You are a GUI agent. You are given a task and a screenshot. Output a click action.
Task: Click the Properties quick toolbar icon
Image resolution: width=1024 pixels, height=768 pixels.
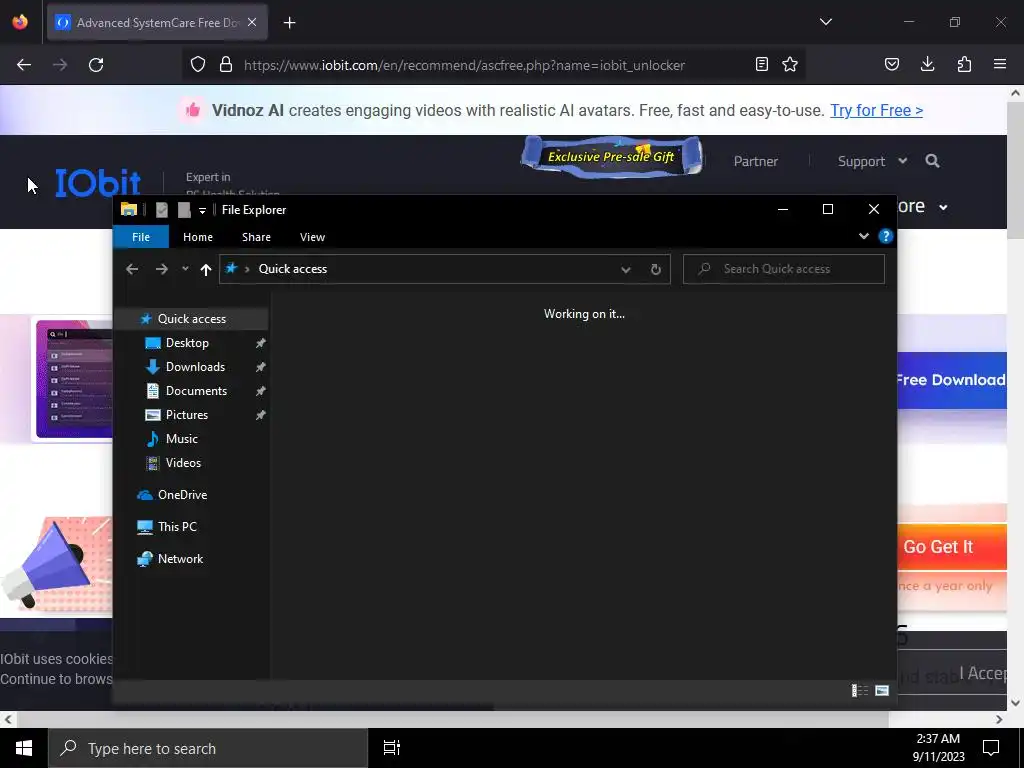[162, 210]
